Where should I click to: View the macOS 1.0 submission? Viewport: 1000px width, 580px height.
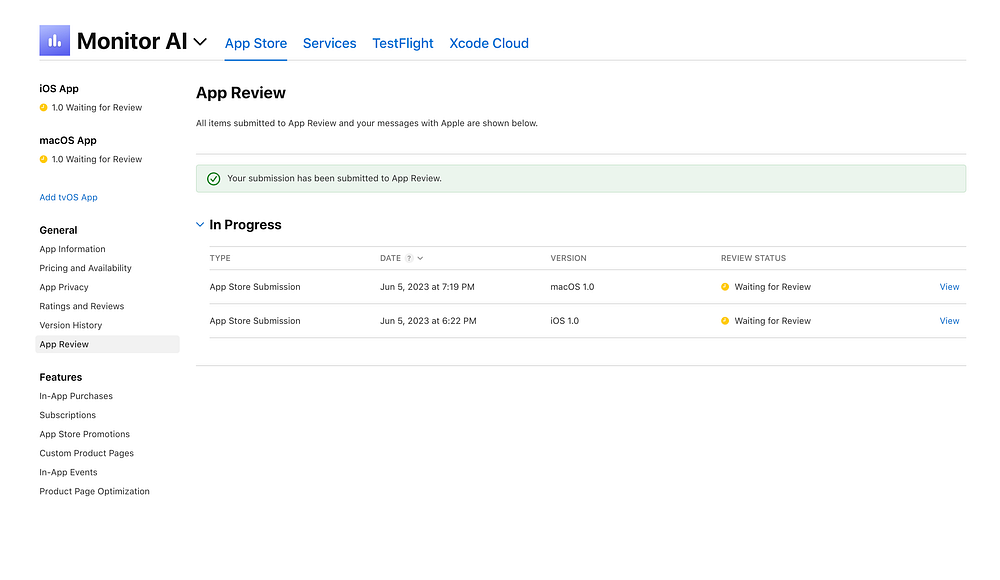coord(949,287)
